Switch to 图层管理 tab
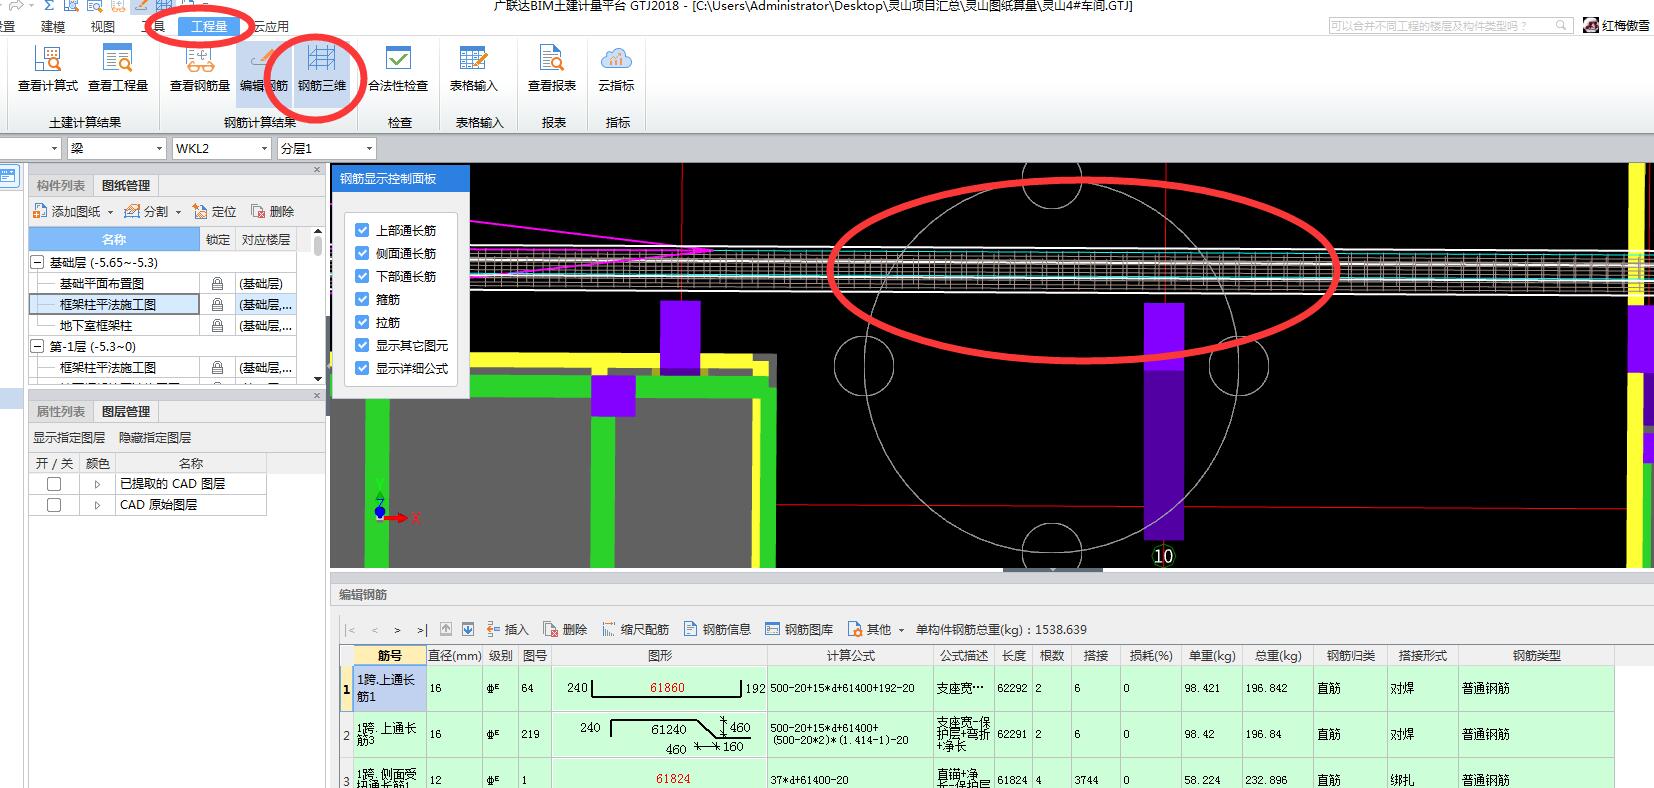Screen dimensions: 1654x788 point(126,411)
